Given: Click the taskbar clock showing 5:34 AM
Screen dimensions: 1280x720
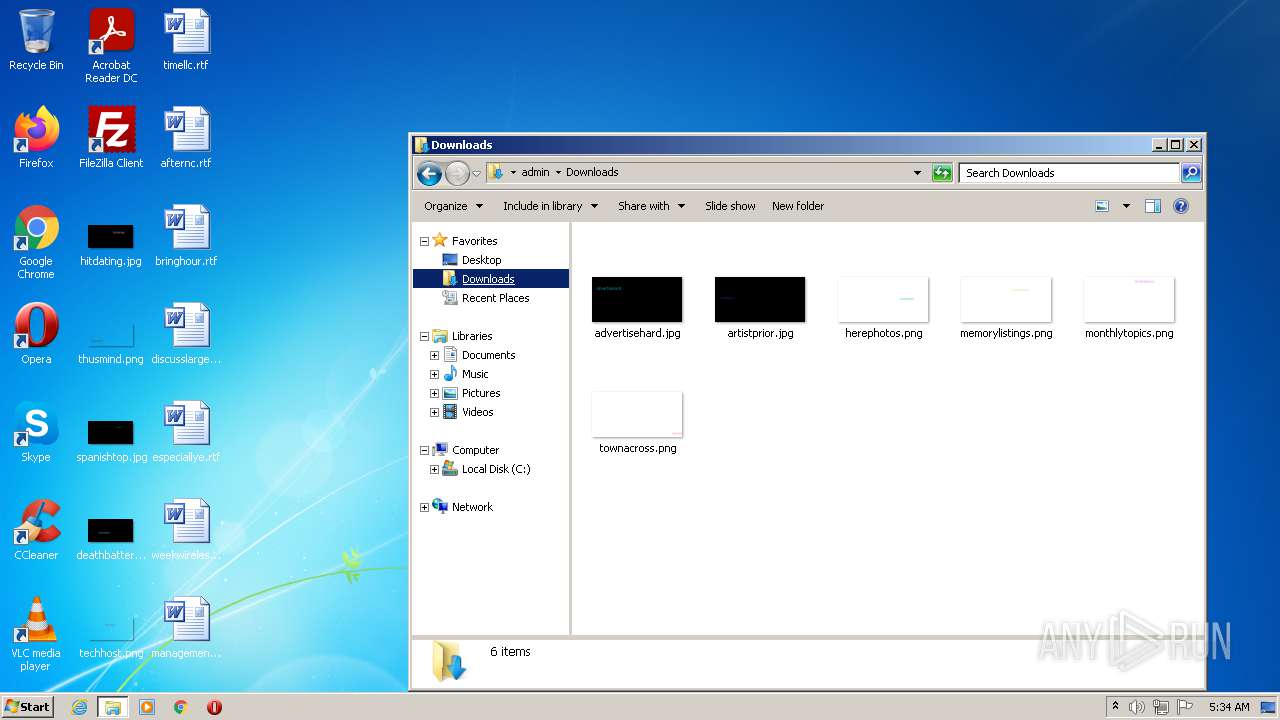Looking at the screenshot, I should pyautogui.click(x=1229, y=707).
